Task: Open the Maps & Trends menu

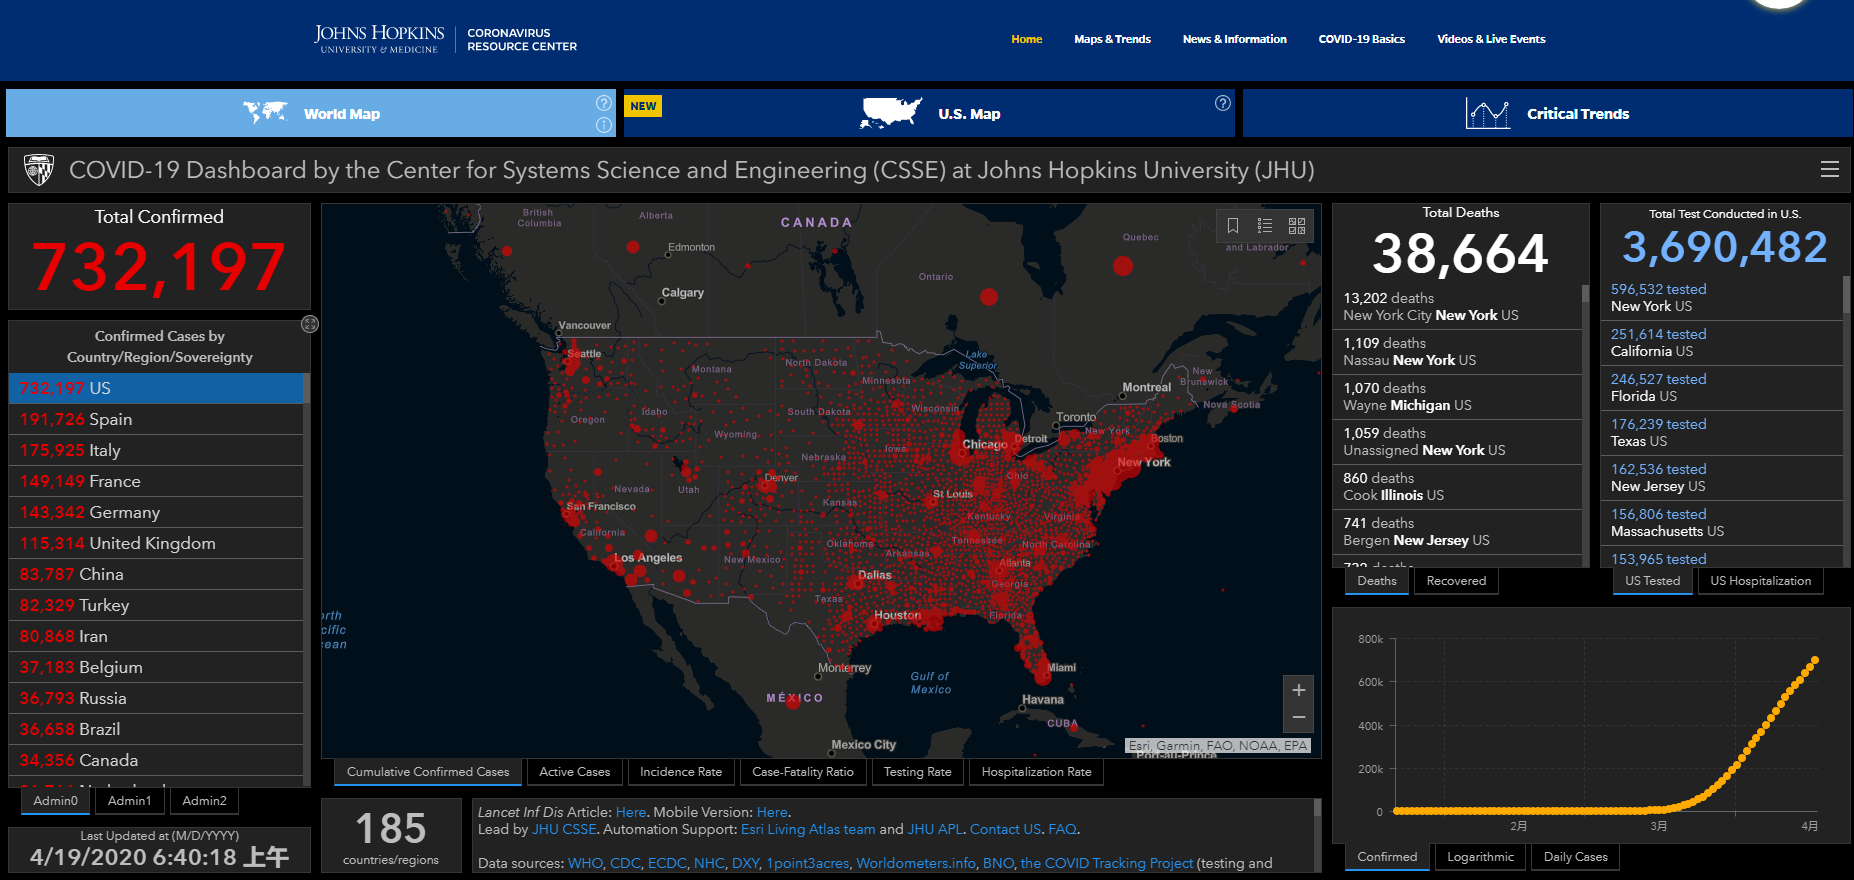Action: pyautogui.click(x=1112, y=39)
